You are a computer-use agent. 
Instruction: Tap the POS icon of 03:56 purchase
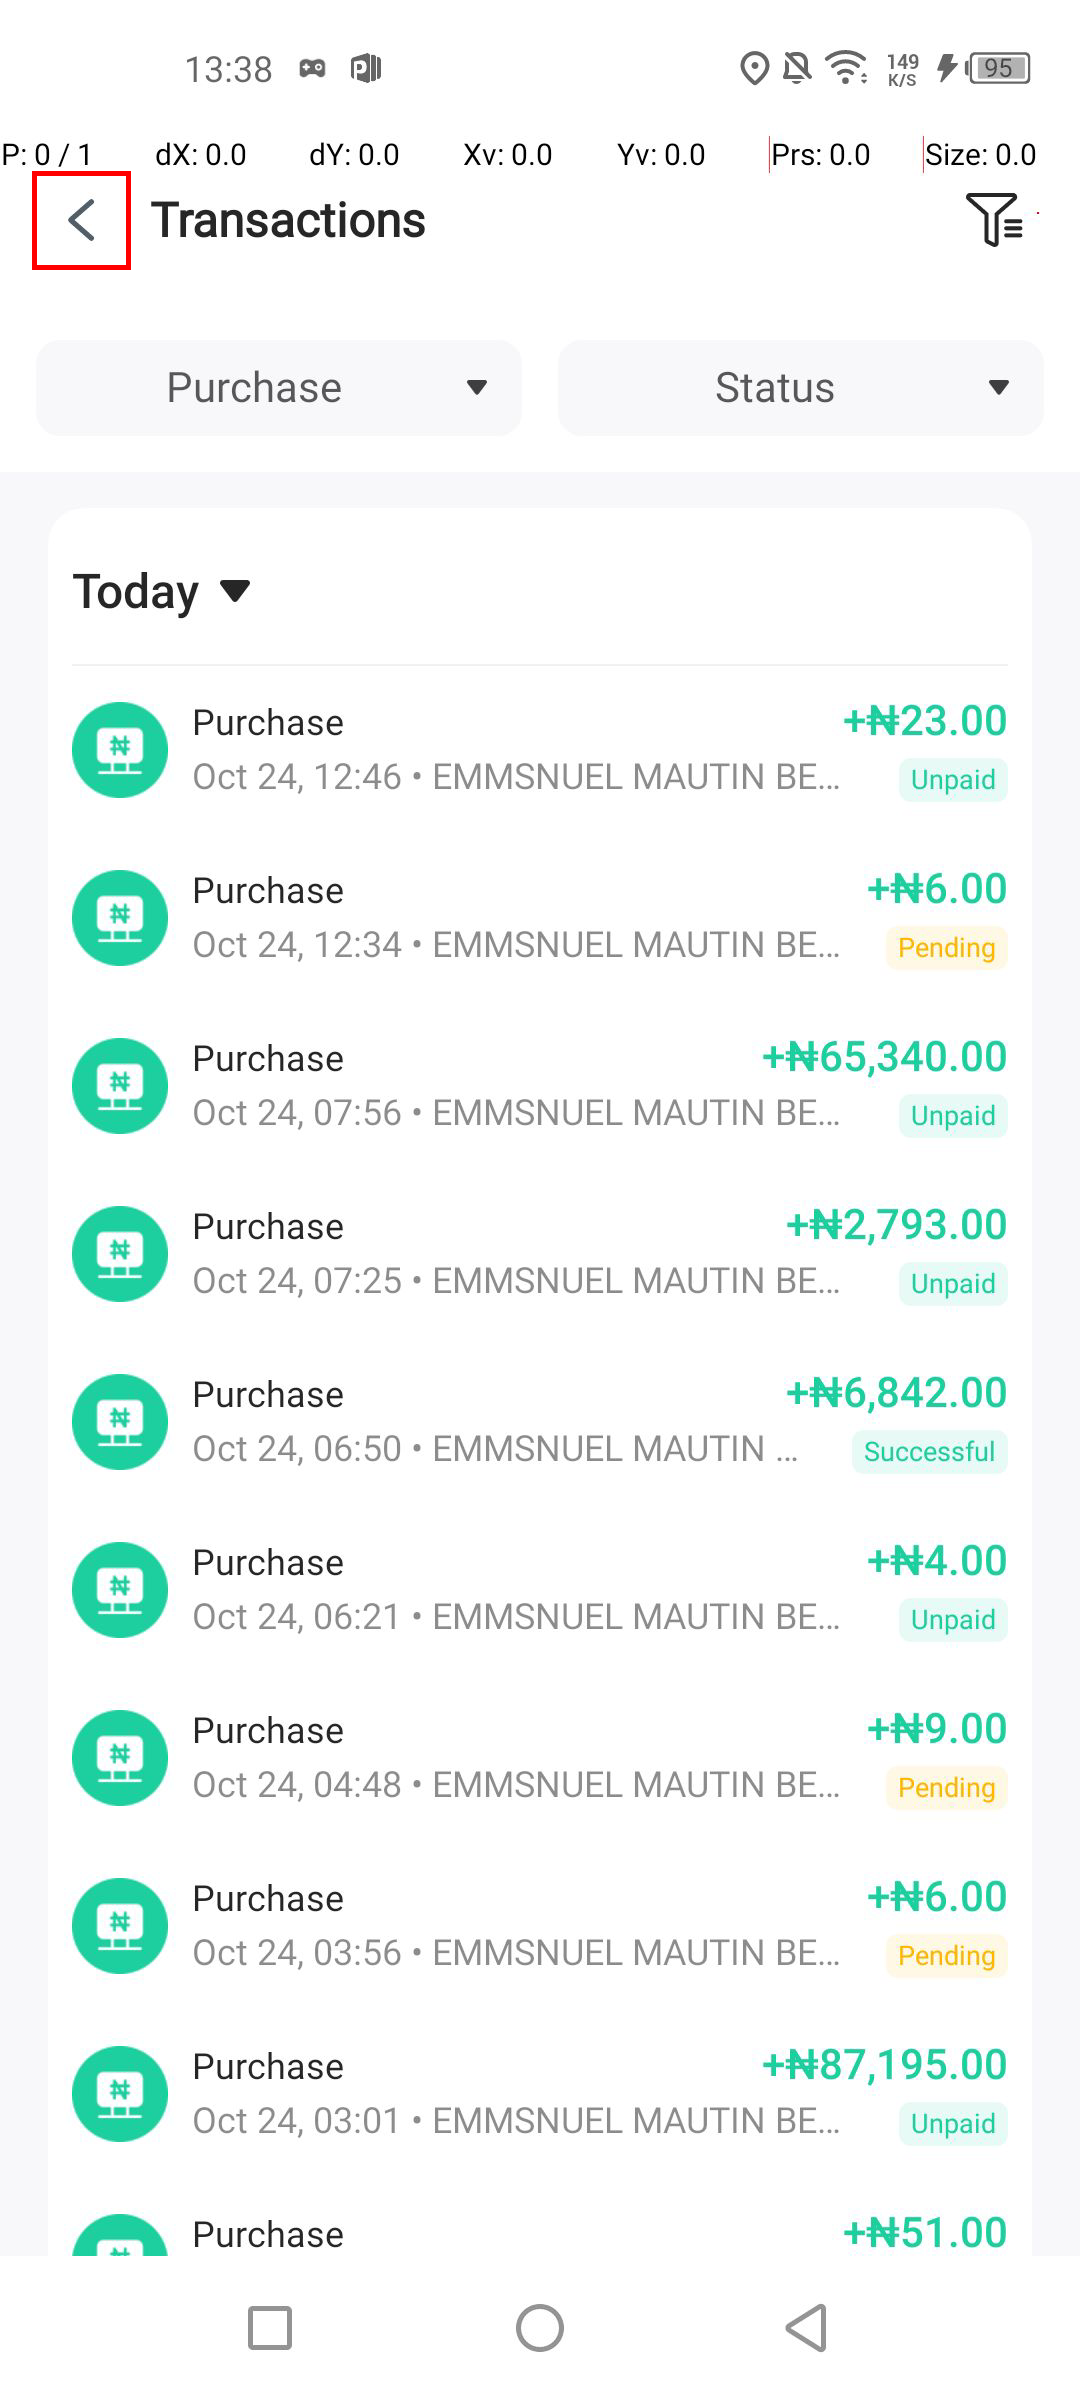click(120, 1926)
